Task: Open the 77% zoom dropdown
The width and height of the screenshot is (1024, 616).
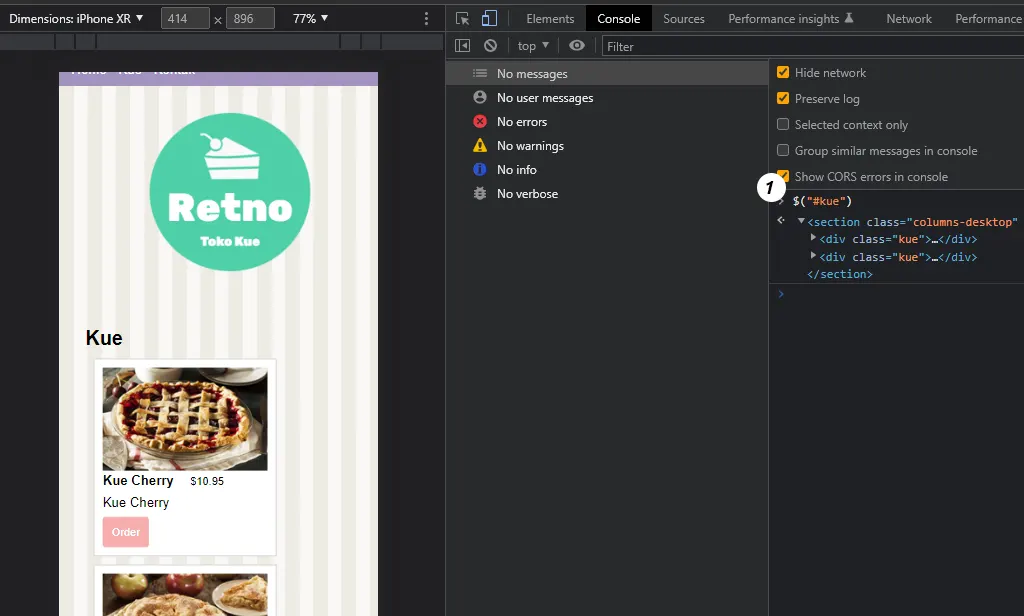Action: 310,19
